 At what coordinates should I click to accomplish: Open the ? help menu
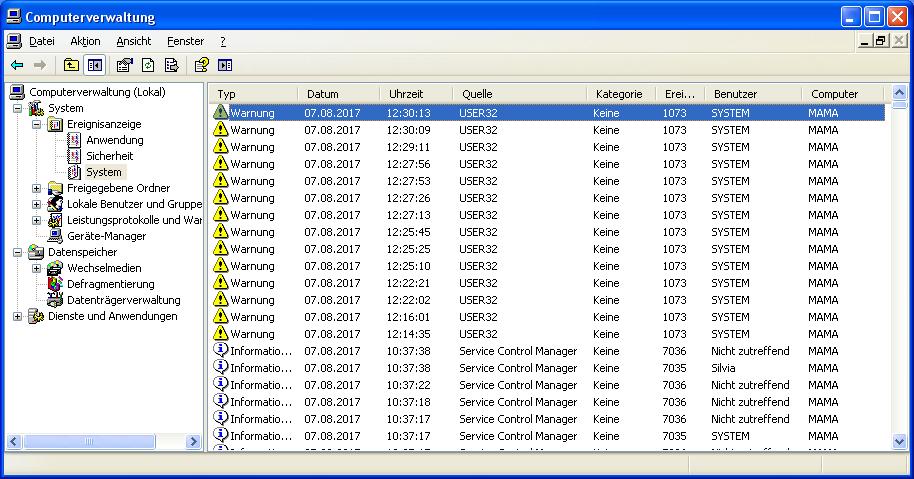point(223,41)
